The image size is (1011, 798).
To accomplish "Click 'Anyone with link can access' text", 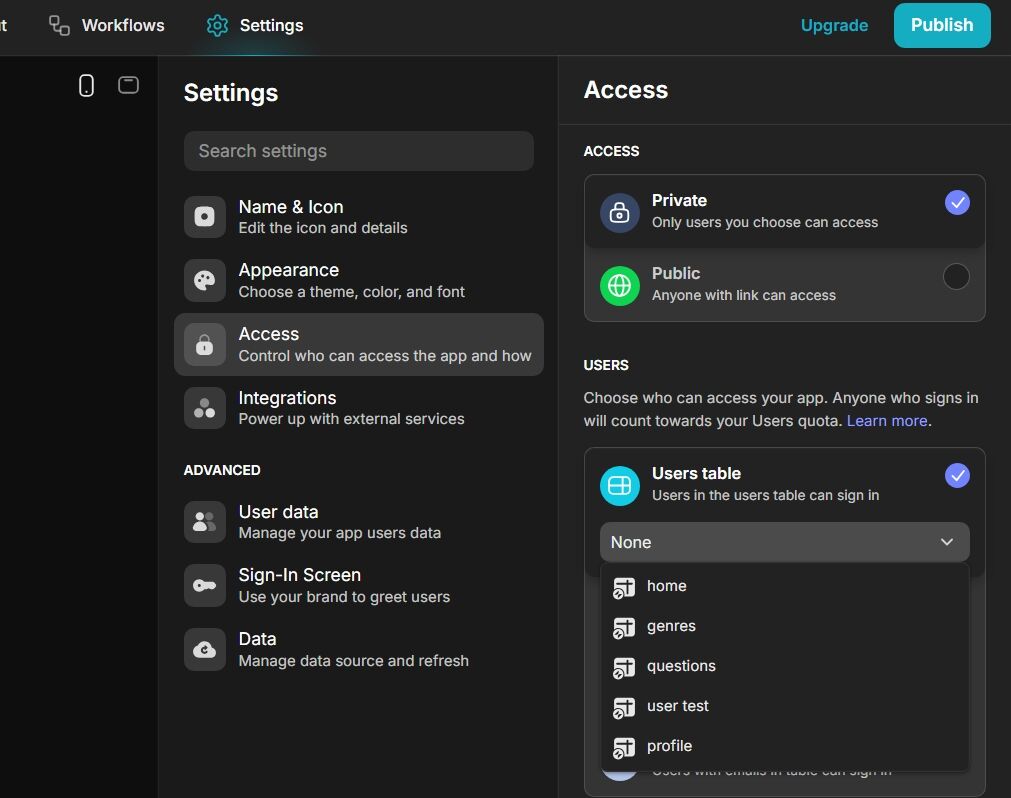I will point(743,295).
